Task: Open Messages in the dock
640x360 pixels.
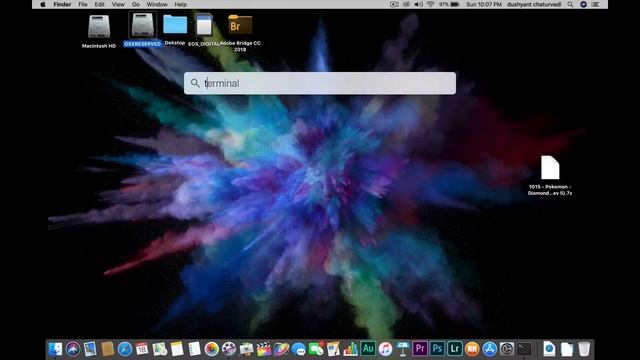Action: [298, 349]
